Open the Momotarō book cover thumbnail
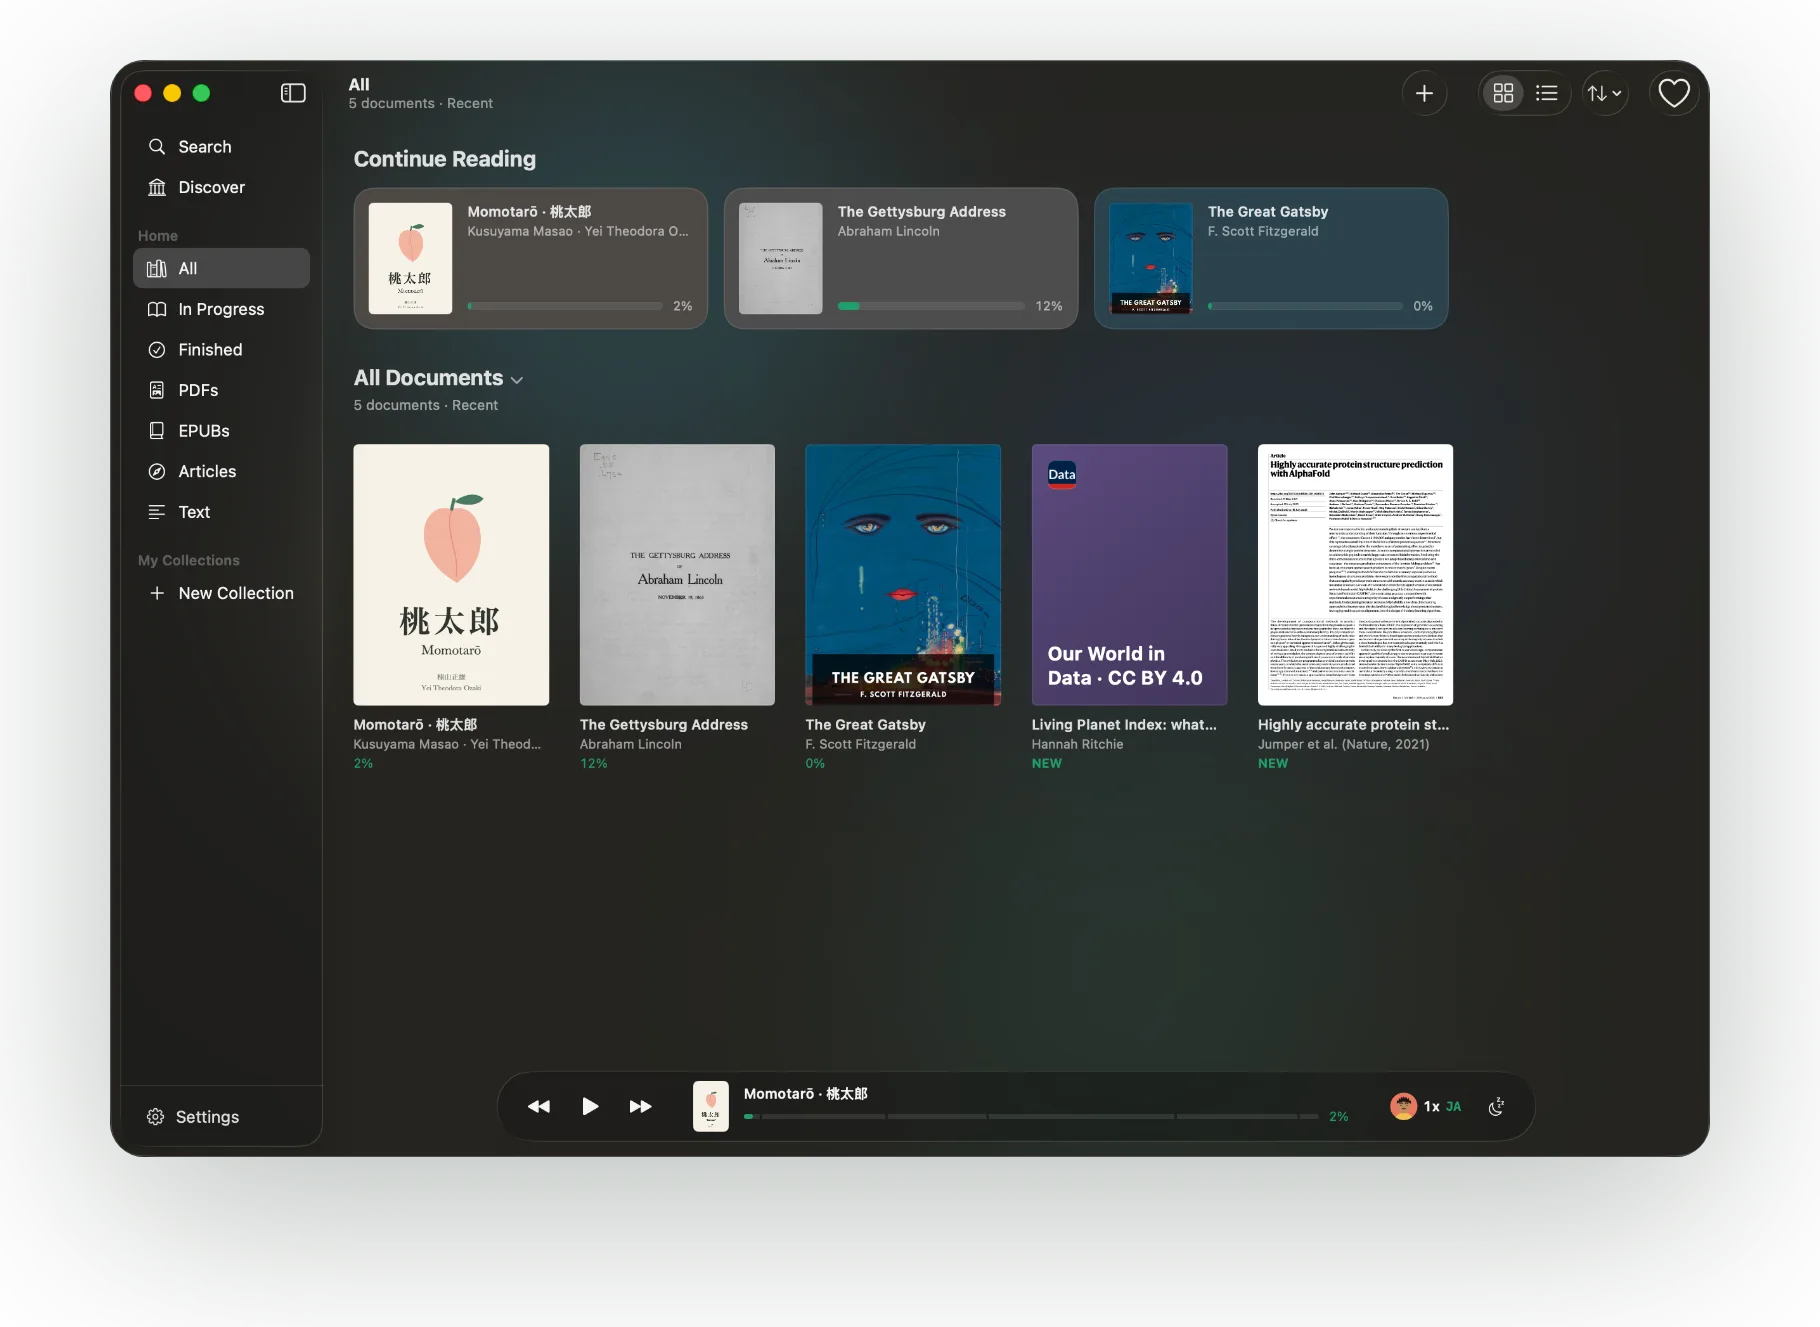The height and width of the screenshot is (1327, 1820). point(451,575)
